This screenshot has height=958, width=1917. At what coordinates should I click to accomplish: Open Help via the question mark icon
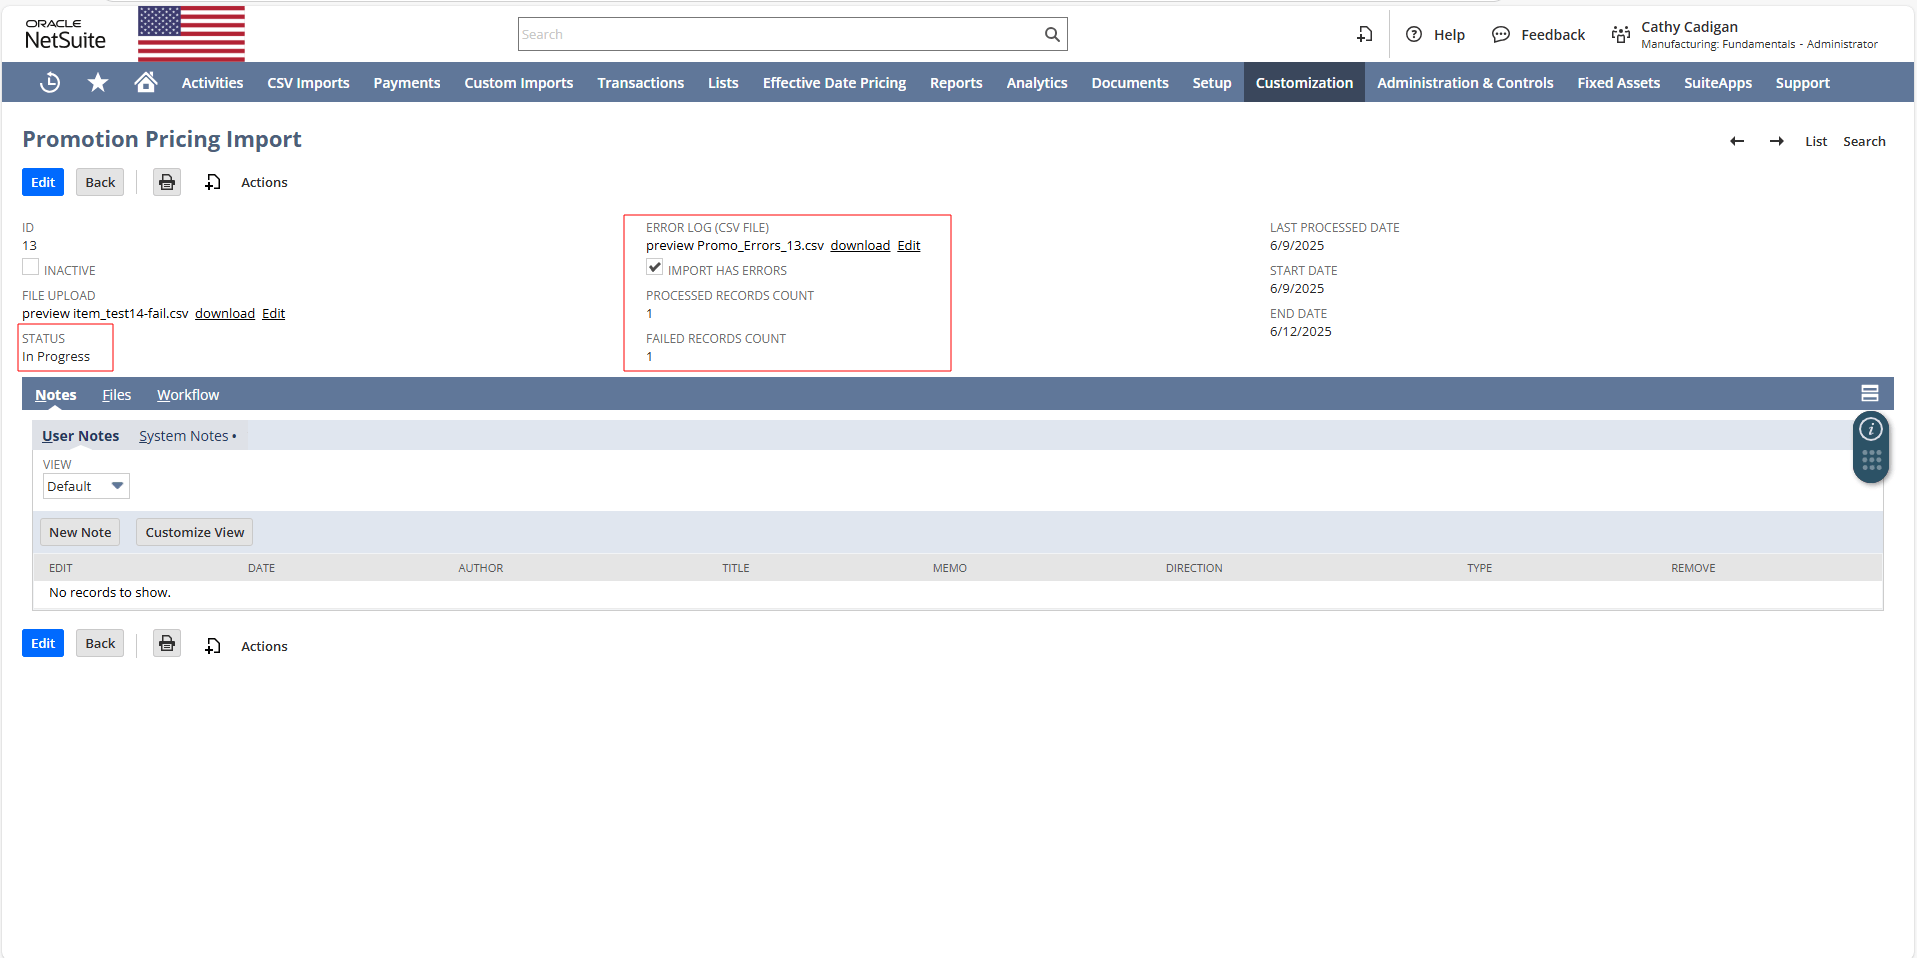(x=1413, y=34)
